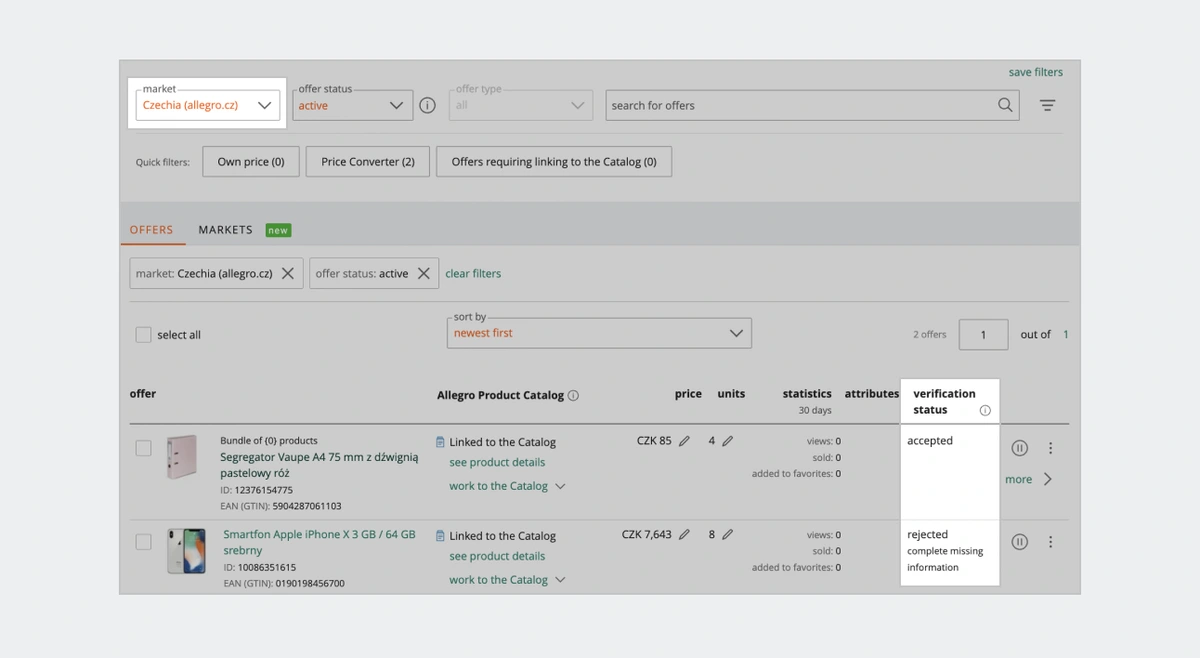Screen dimensions: 1200x658
Task: Check the Smartfon Apple iPhone X checkbox
Action: point(143,542)
